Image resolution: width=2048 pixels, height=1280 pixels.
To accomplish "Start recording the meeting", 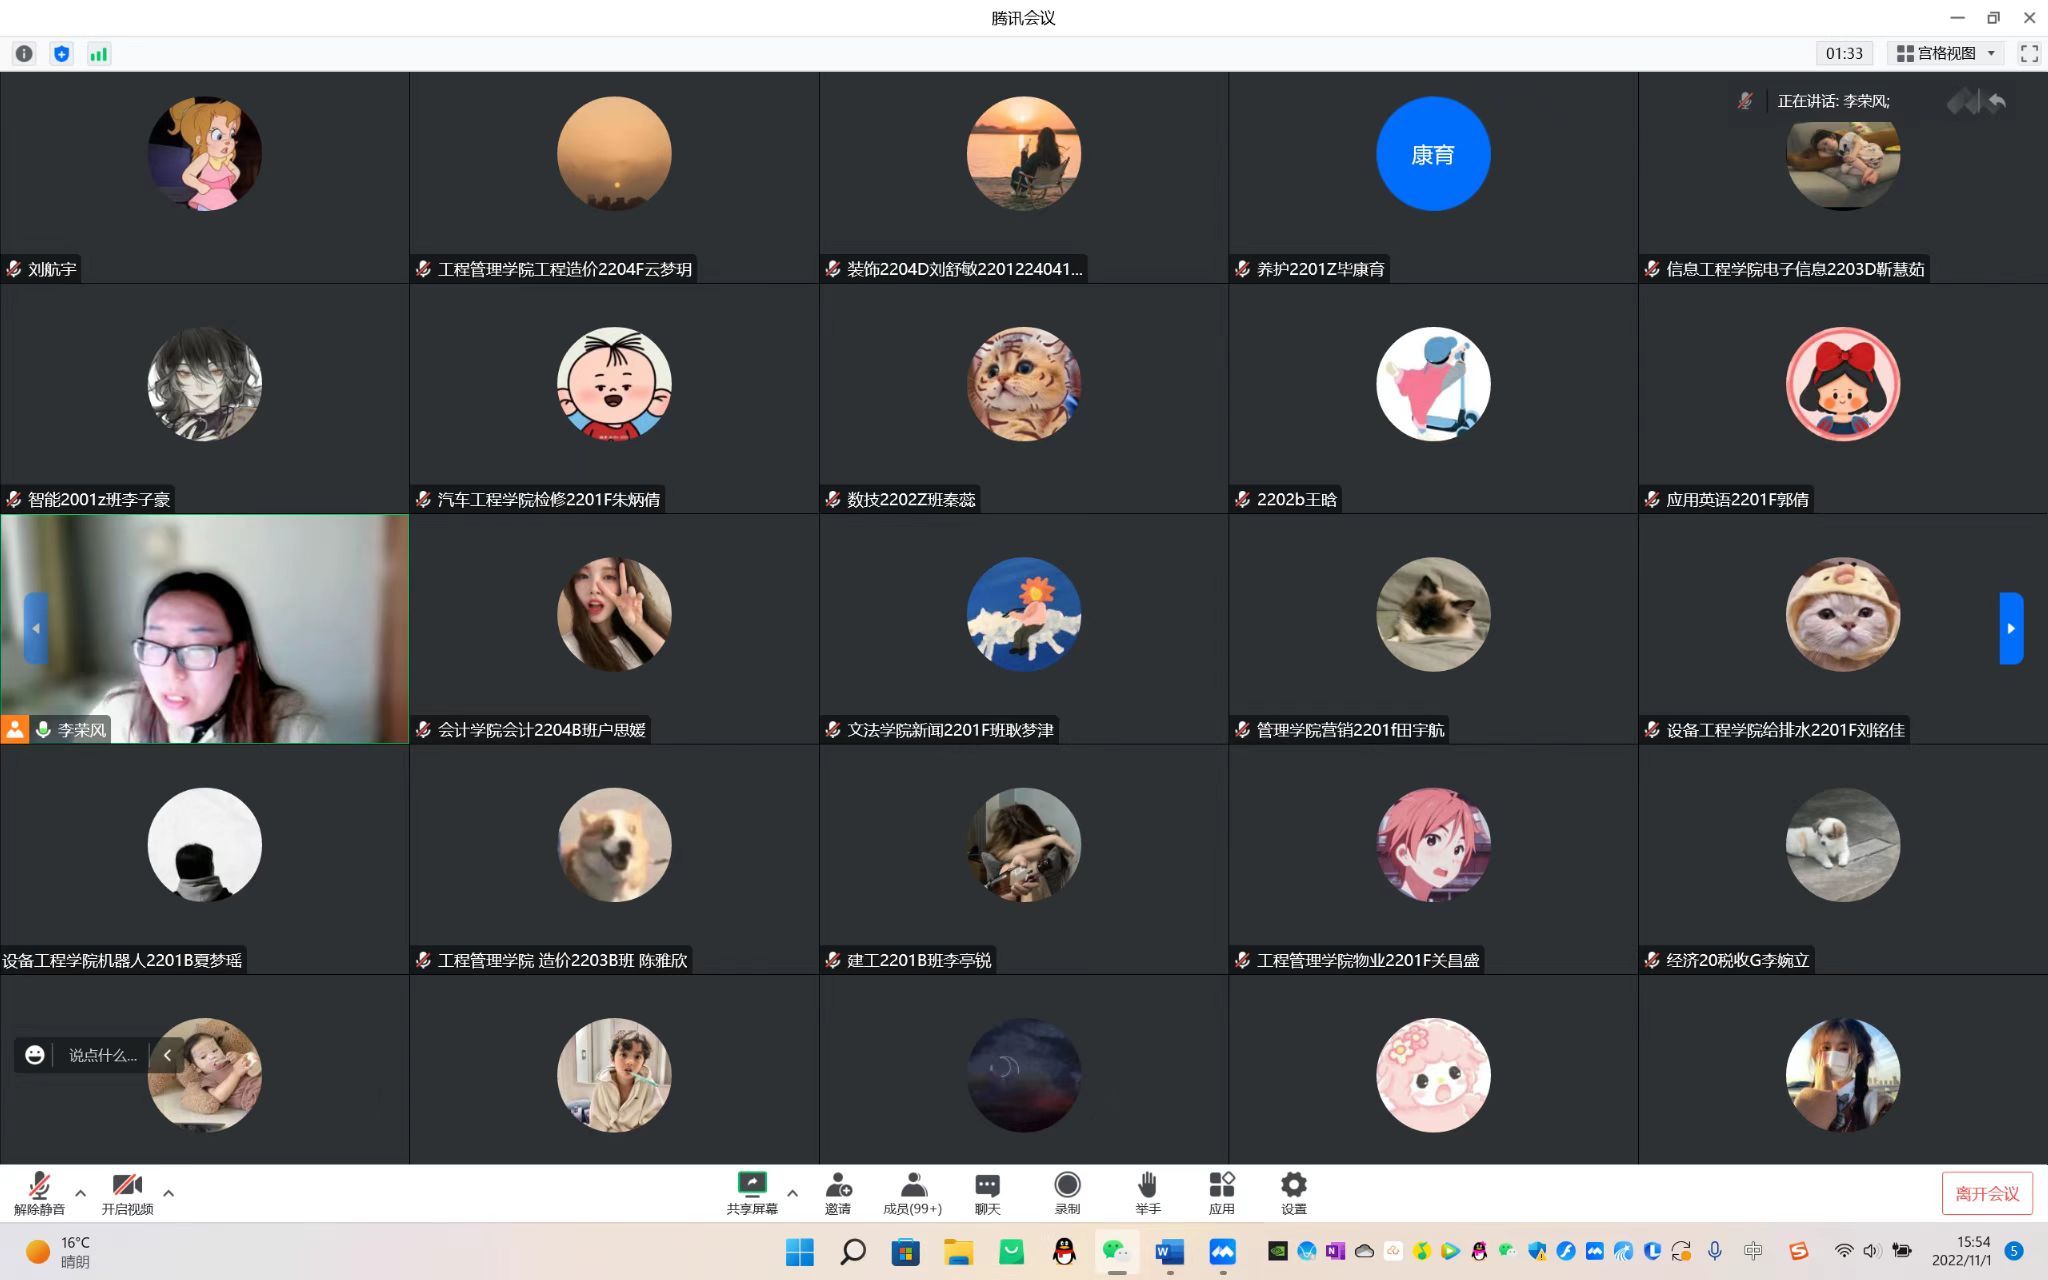I will click(x=1067, y=1193).
